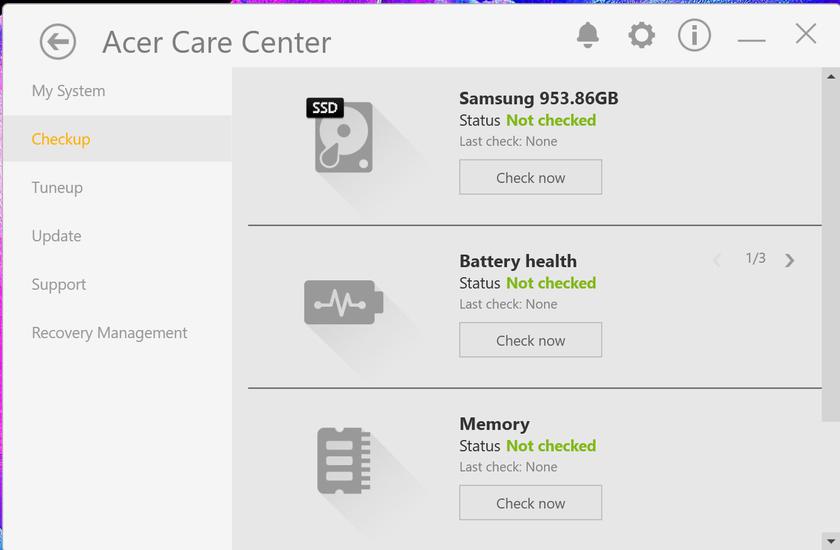840x550 pixels.
Task: Click the SSD drive icon
Action: pyautogui.click(x=342, y=137)
